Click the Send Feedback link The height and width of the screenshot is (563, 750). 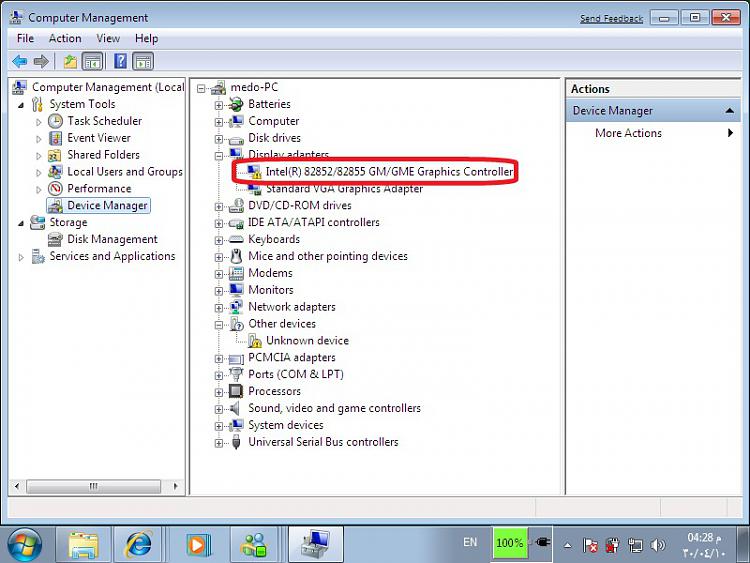611,19
